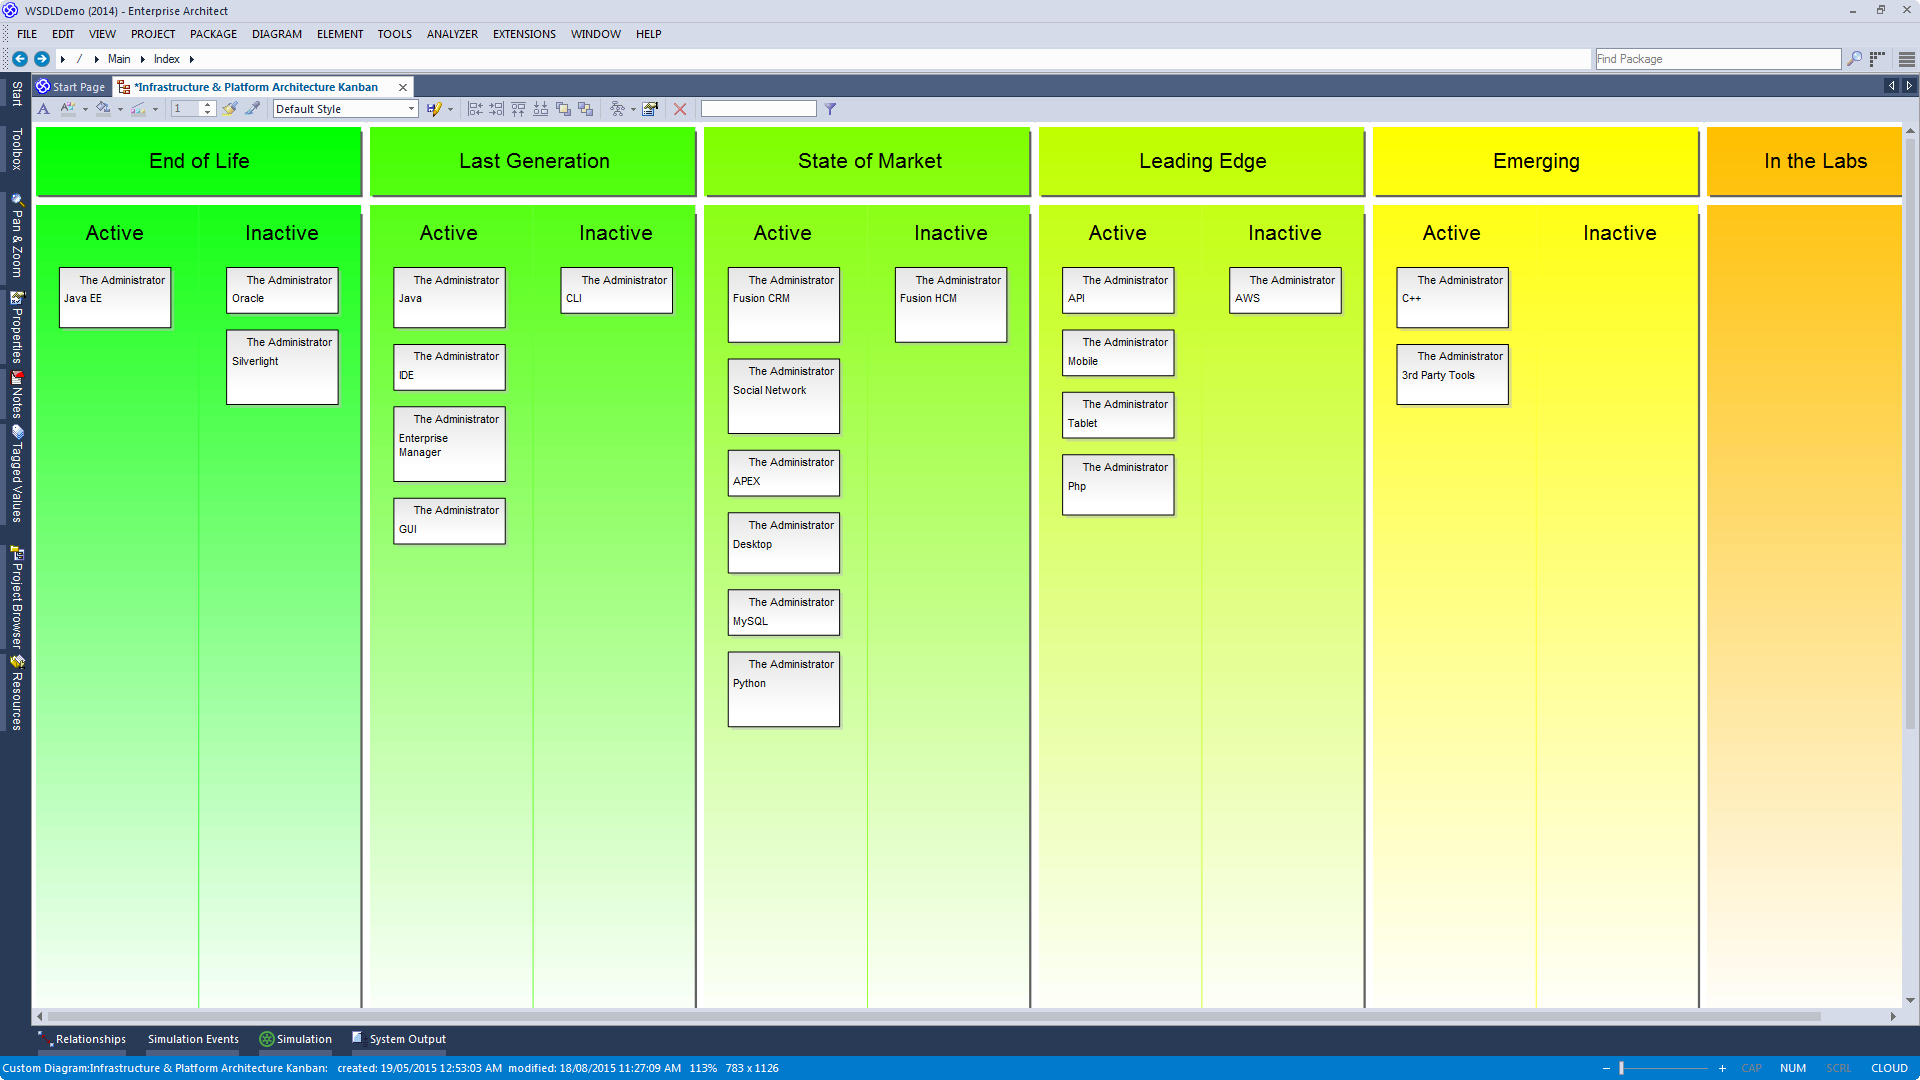Click the magnifier search icon
1920x1080 pixels.
coord(1854,59)
